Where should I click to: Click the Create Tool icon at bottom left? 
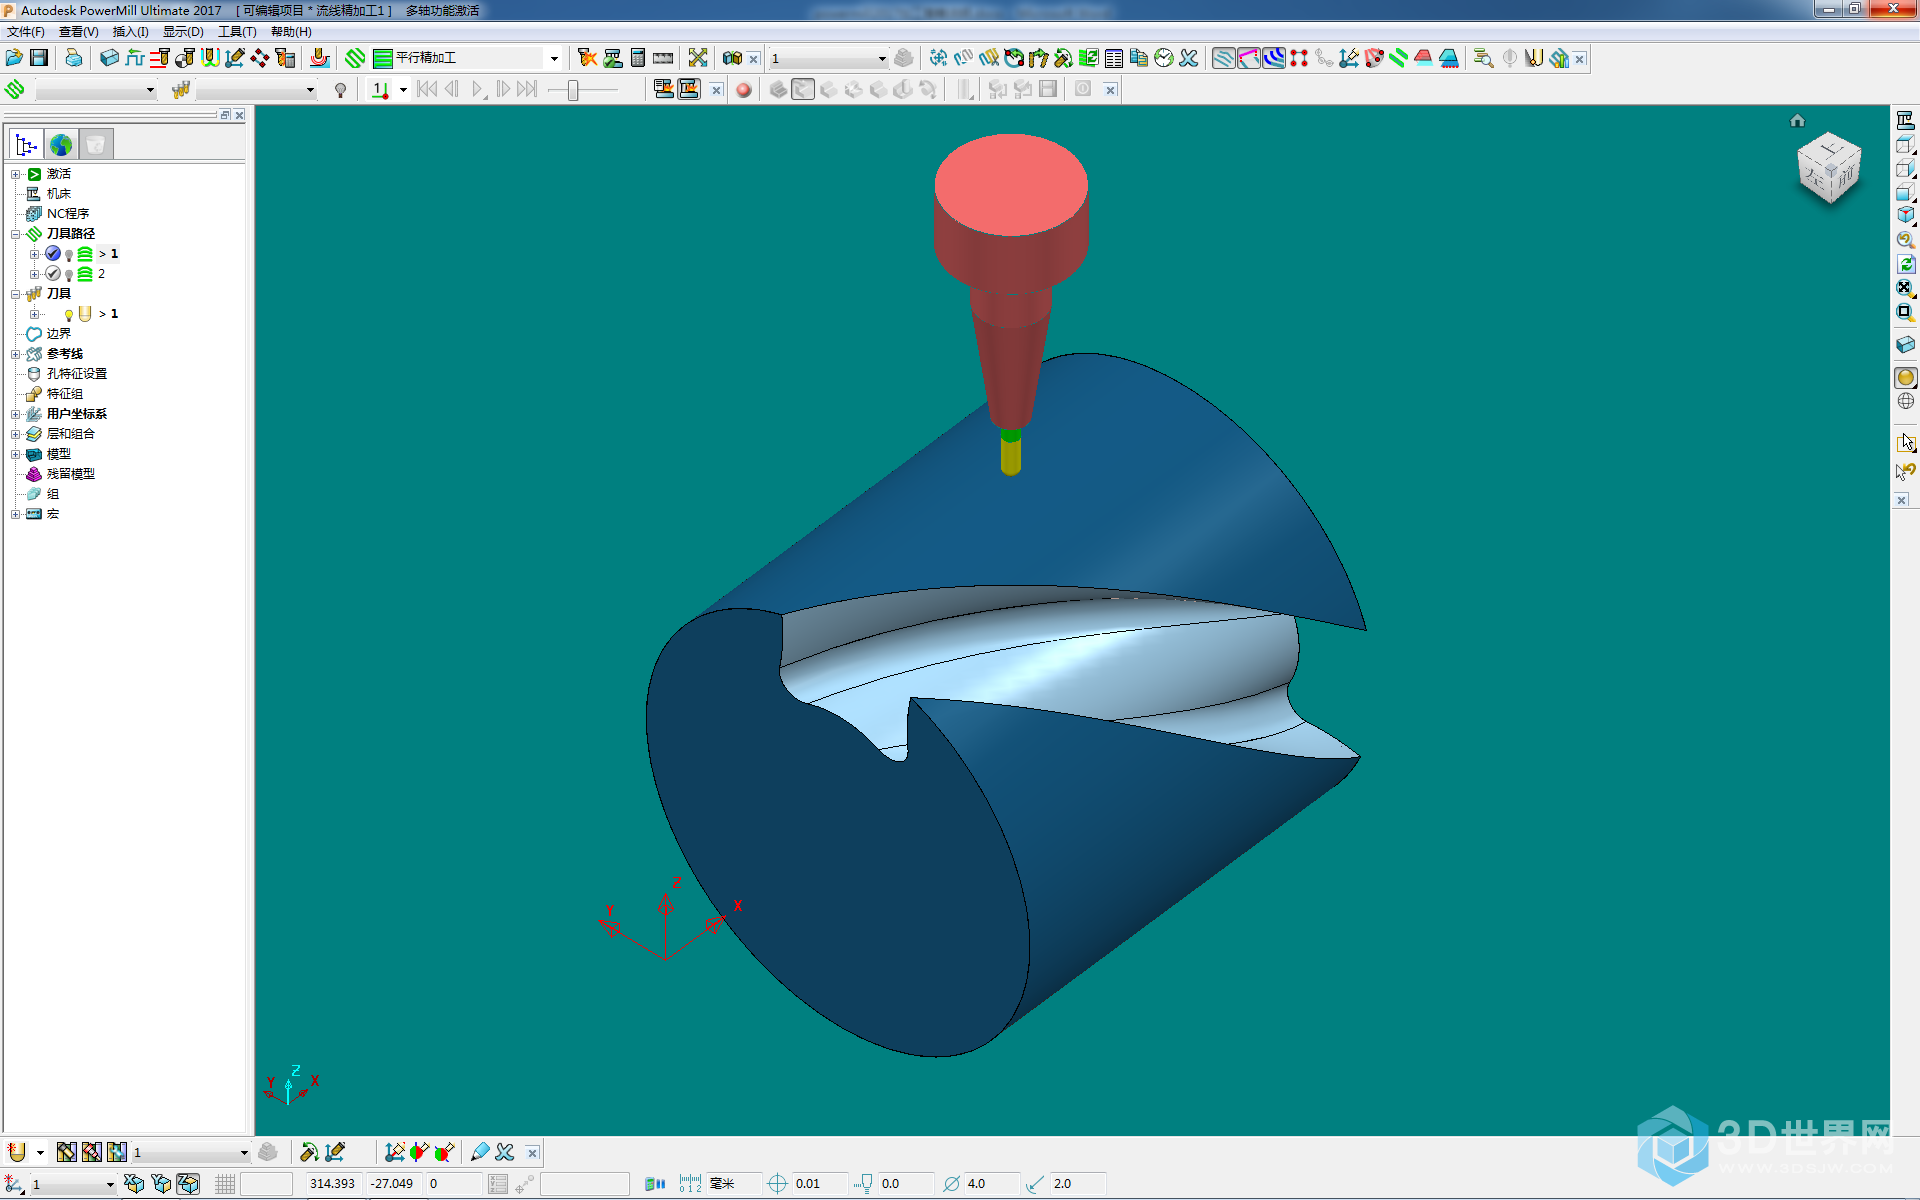(x=17, y=1152)
